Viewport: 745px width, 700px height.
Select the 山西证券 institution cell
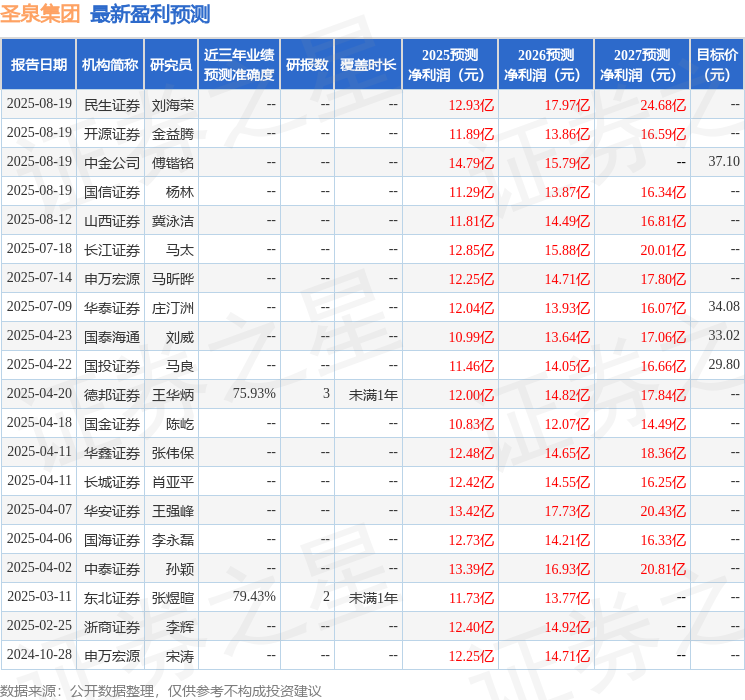[112, 221]
